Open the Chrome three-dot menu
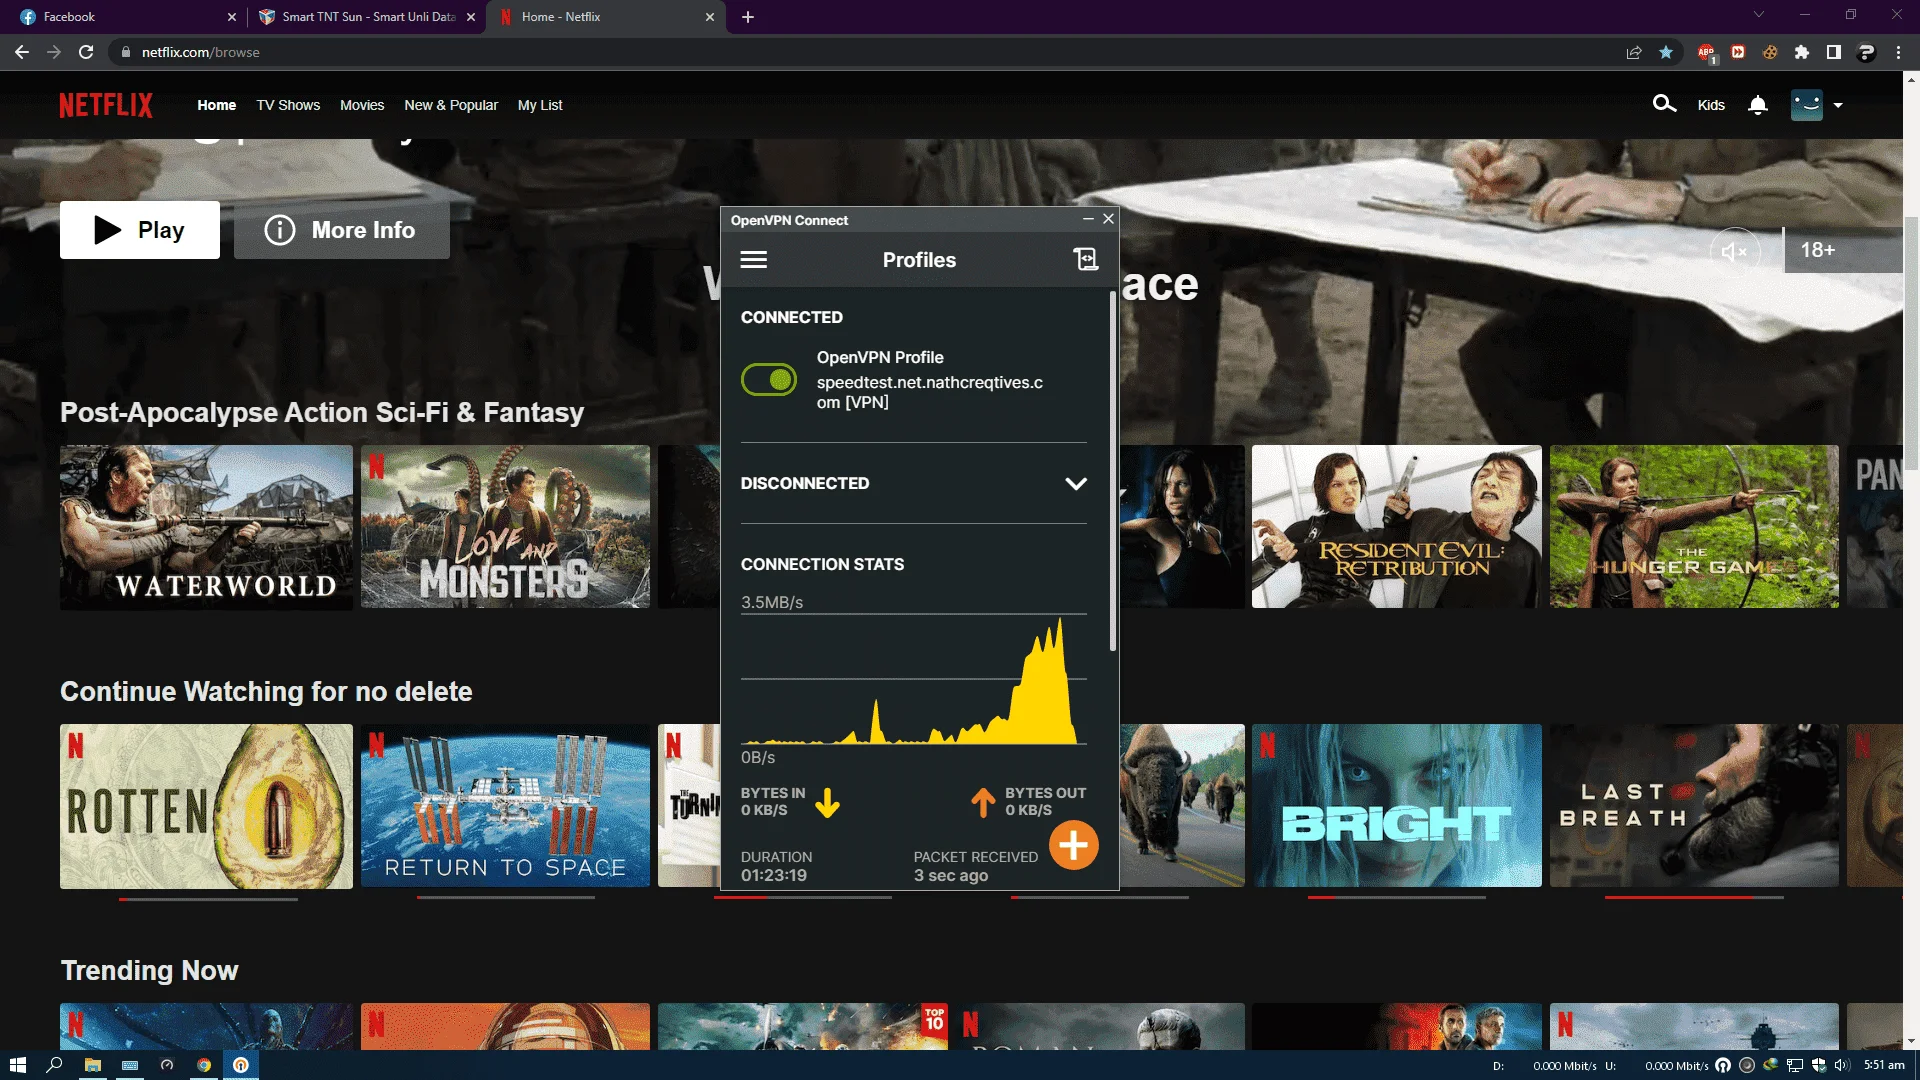Image resolution: width=1920 pixels, height=1080 pixels. click(1898, 52)
